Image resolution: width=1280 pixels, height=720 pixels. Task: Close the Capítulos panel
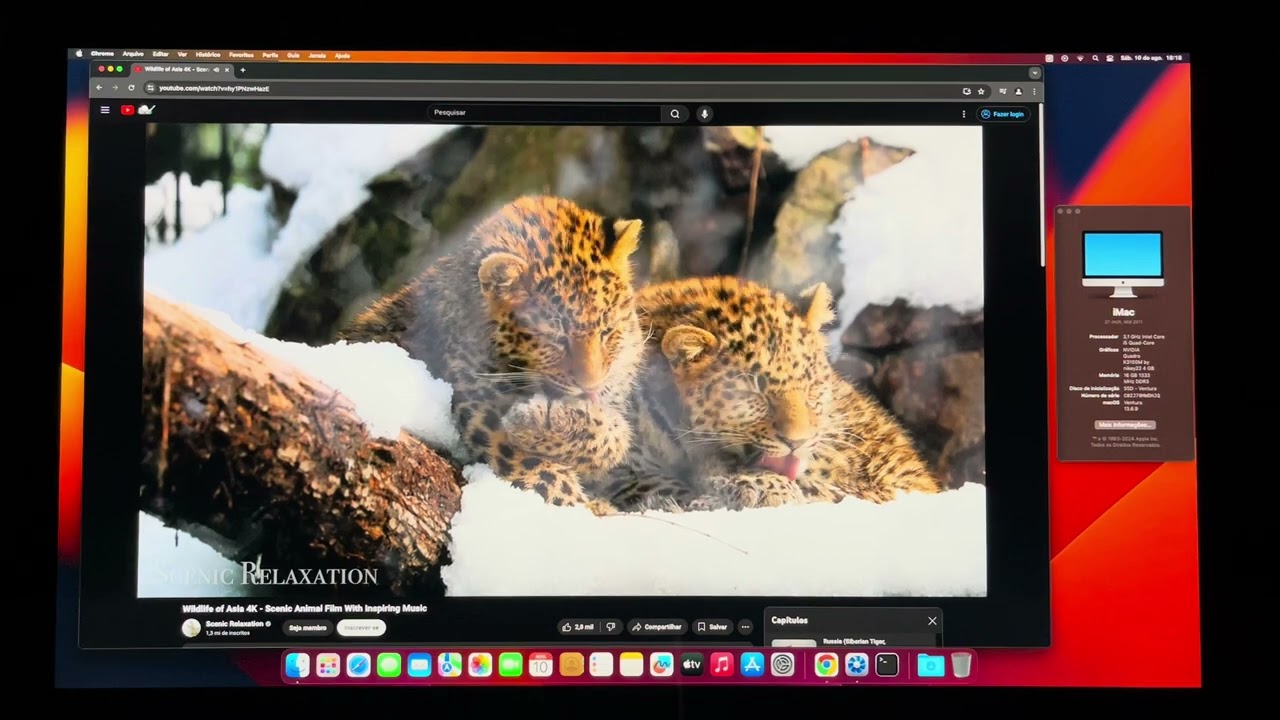pos(932,621)
